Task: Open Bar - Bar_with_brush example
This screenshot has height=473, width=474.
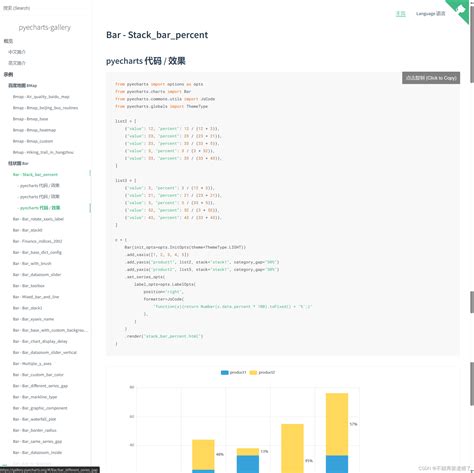Action: coord(32,263)
